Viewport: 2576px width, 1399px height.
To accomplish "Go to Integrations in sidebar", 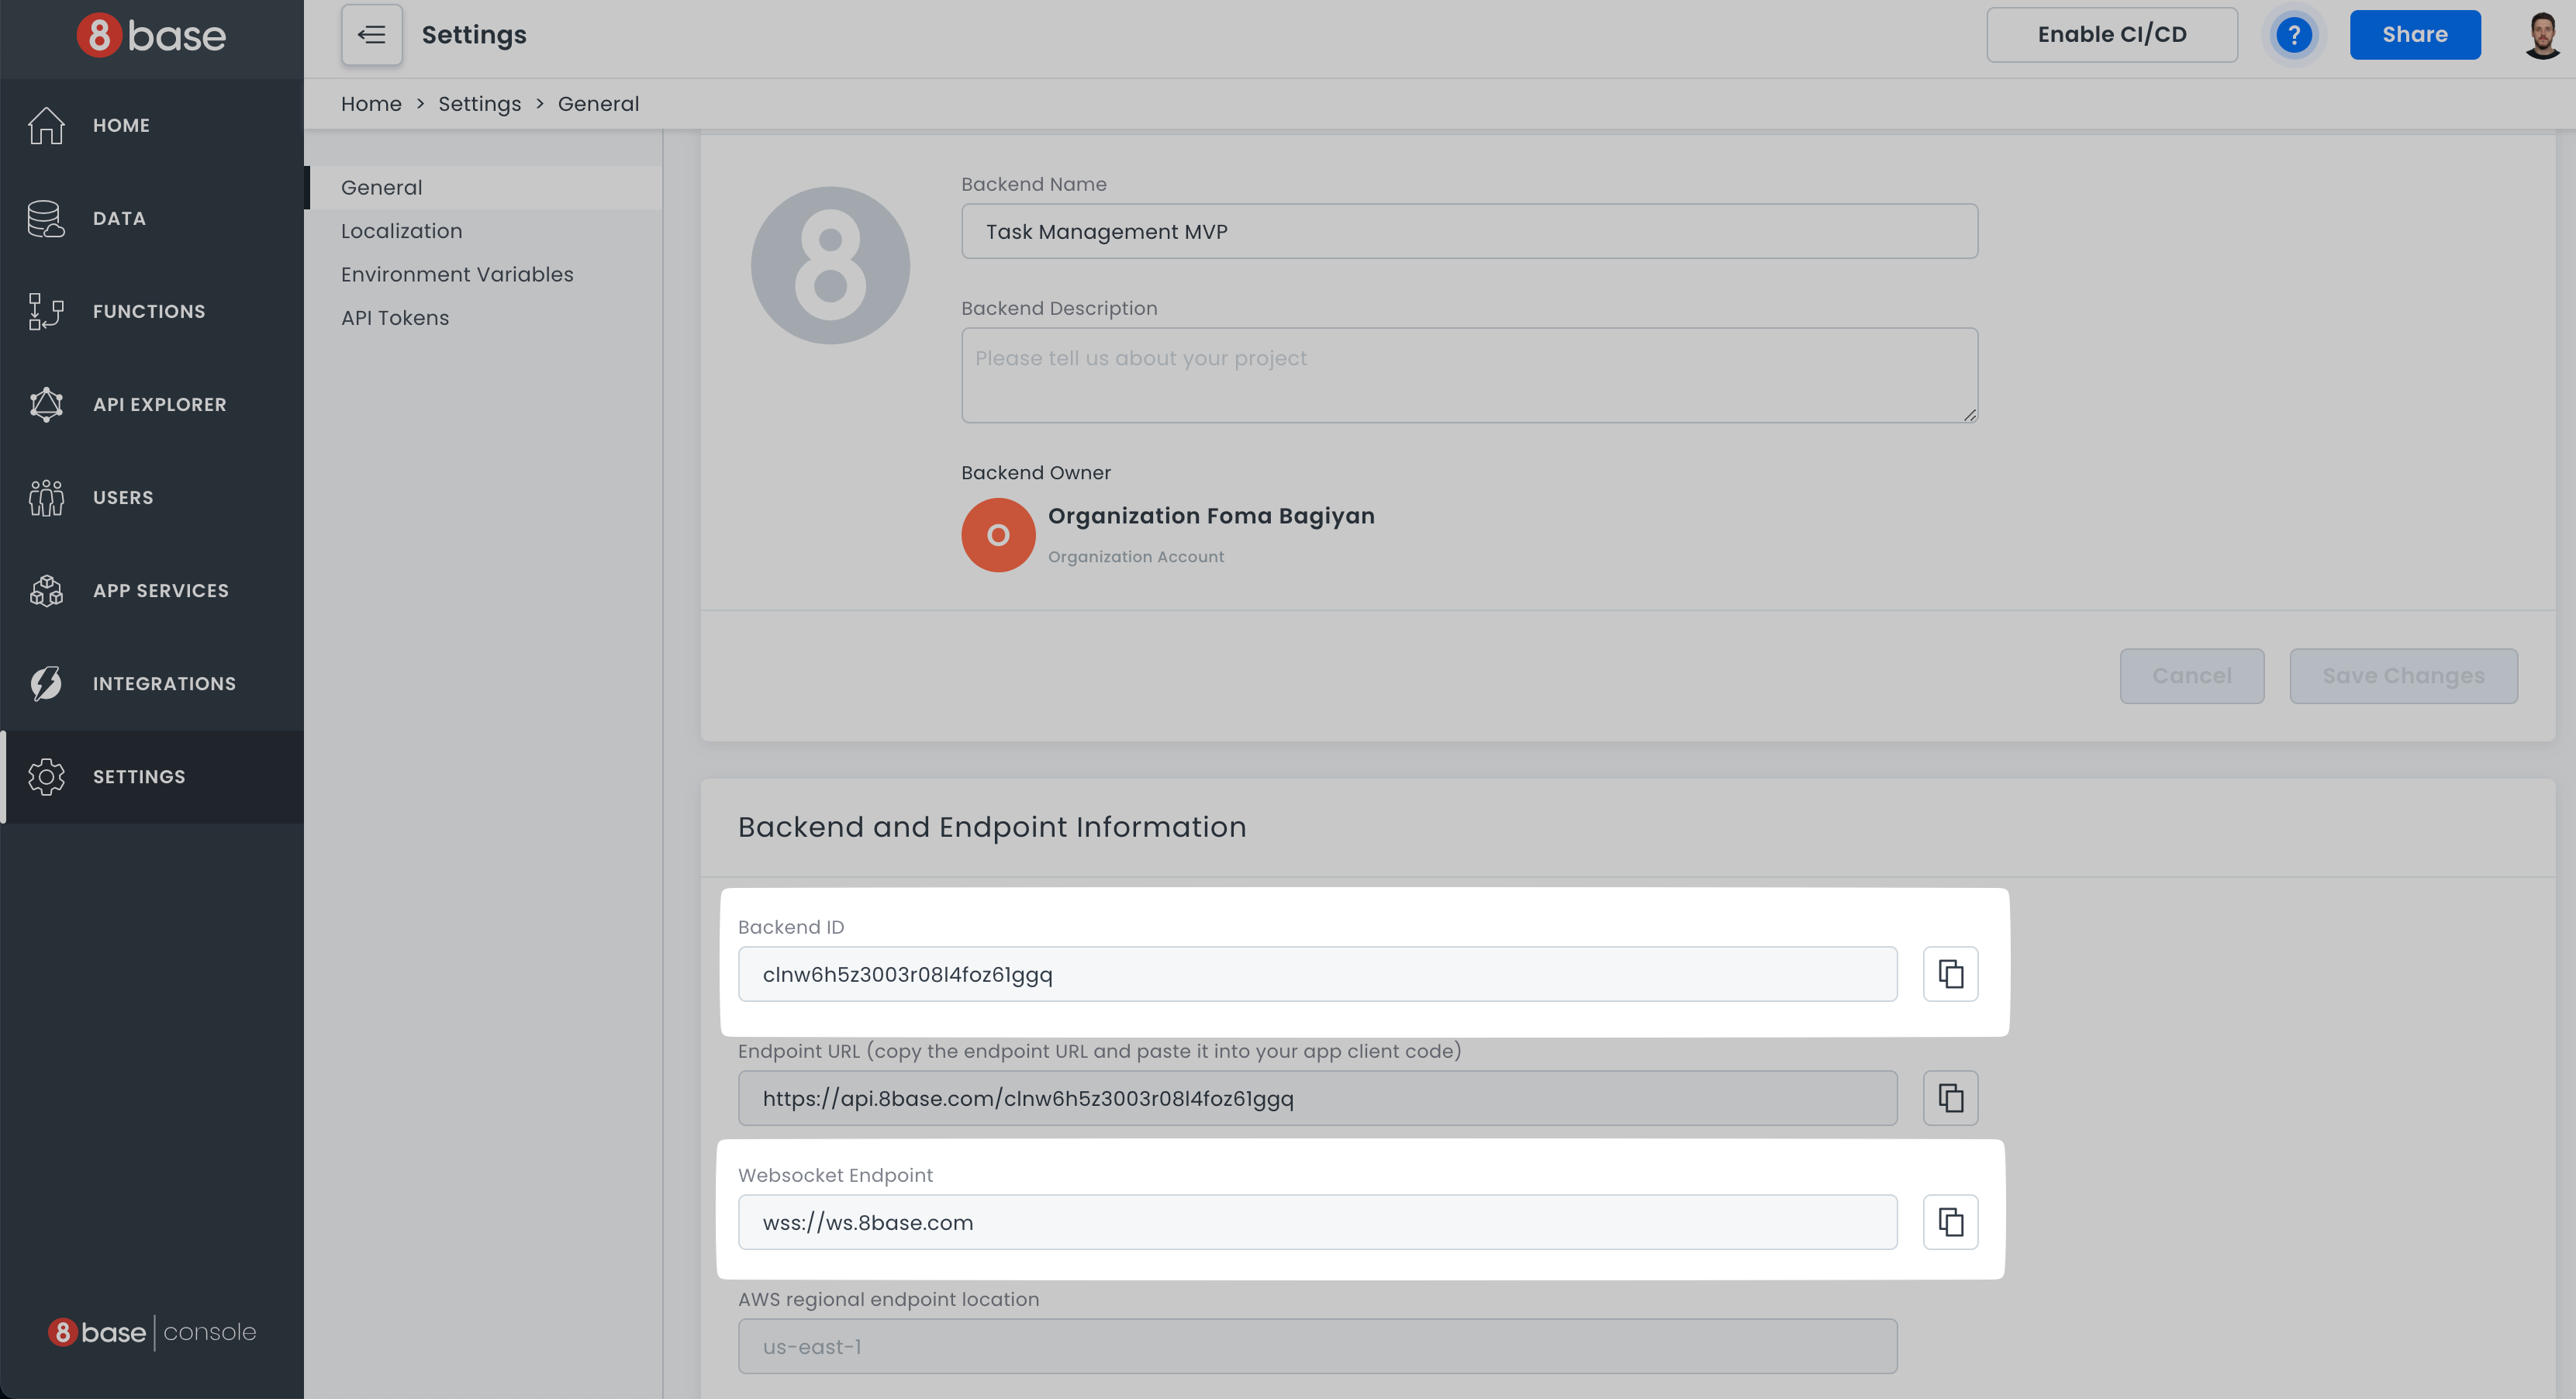I will [x=164, y=683].
